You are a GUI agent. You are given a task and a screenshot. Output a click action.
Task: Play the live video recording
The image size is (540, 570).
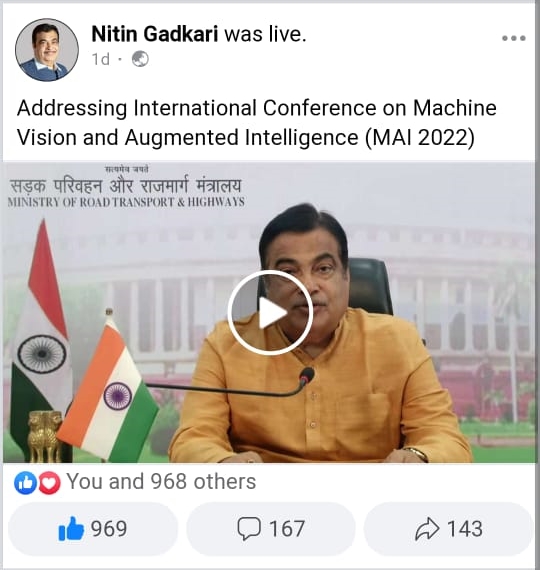[x=270, y=312]
